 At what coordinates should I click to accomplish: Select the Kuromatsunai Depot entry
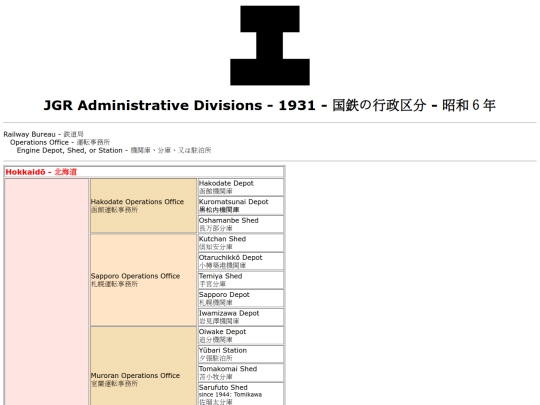[x=241, y=206]
